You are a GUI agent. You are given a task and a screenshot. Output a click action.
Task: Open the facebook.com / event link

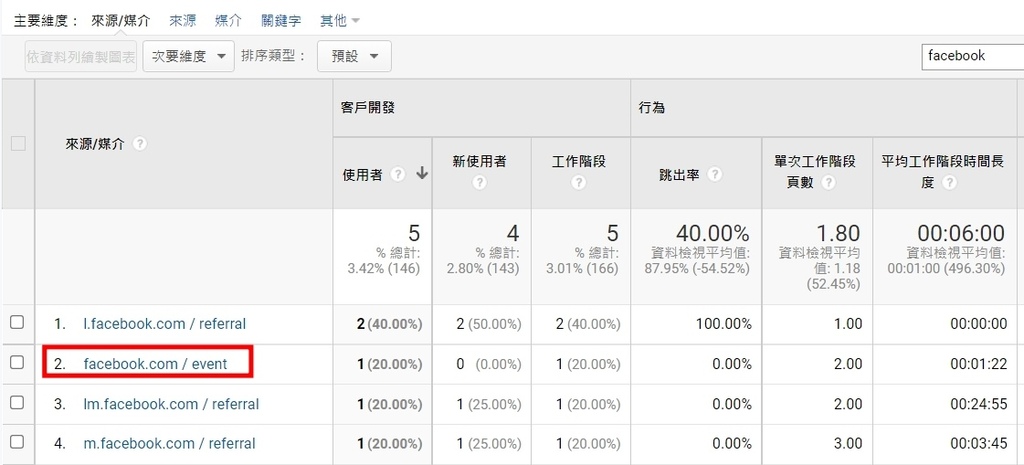coord(155,364)
